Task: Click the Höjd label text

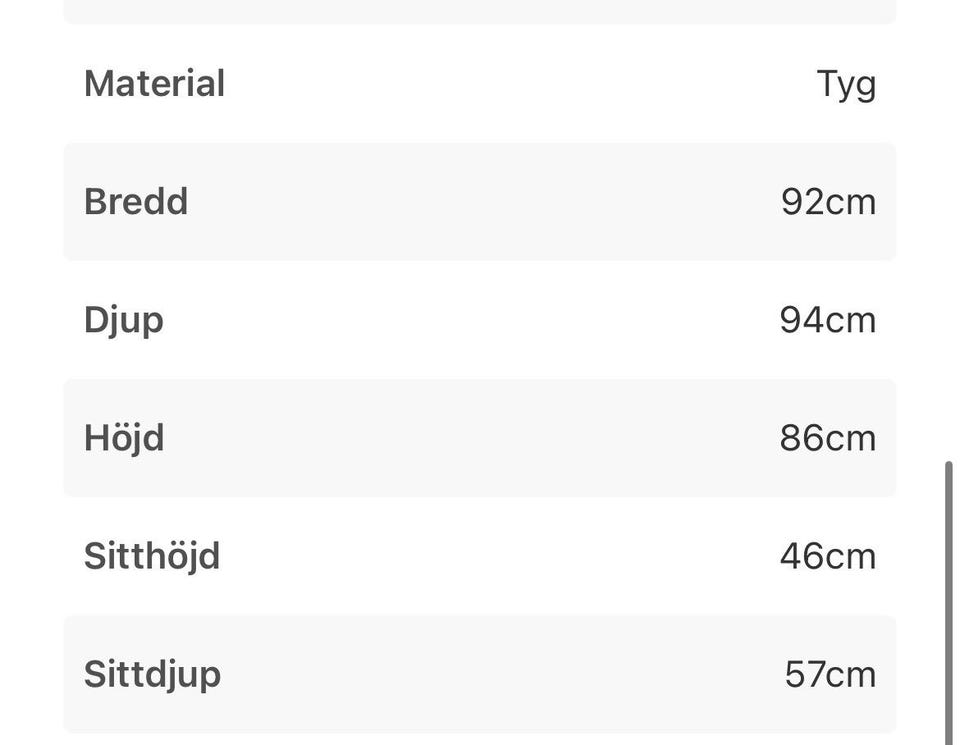Action: 124,438
